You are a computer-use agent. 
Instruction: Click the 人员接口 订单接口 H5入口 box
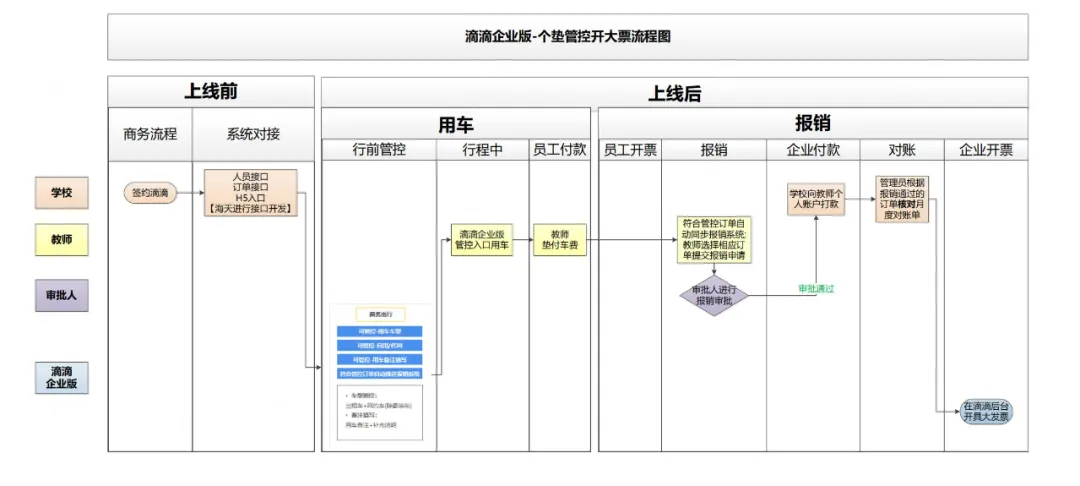point(251,193)
